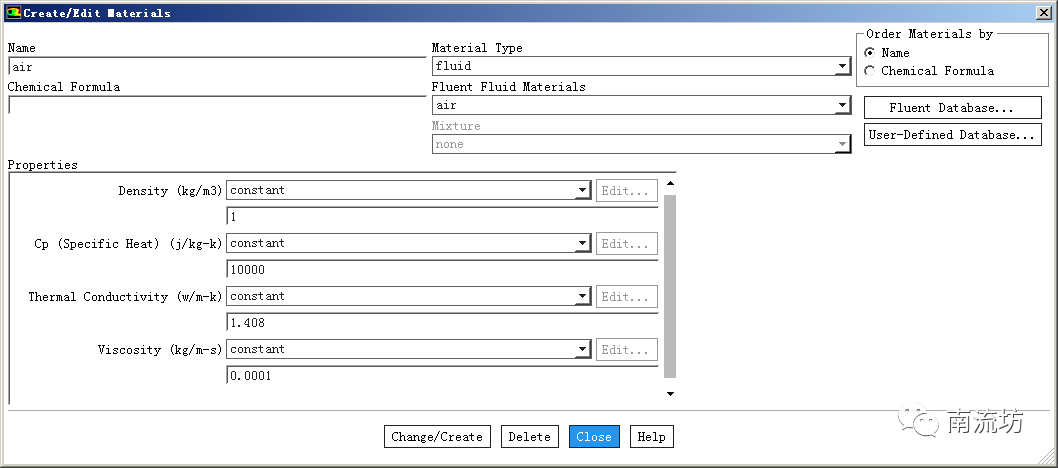The height and width of the screenshot is (468, 1058).
Task: Click the Fluent icon in title bar
Action: tap(13, 13)
